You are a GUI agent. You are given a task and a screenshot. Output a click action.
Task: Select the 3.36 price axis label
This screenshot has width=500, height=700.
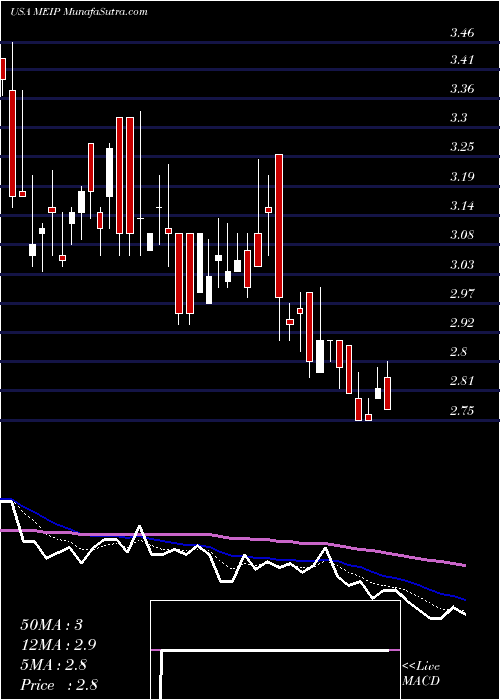(462, 89)
